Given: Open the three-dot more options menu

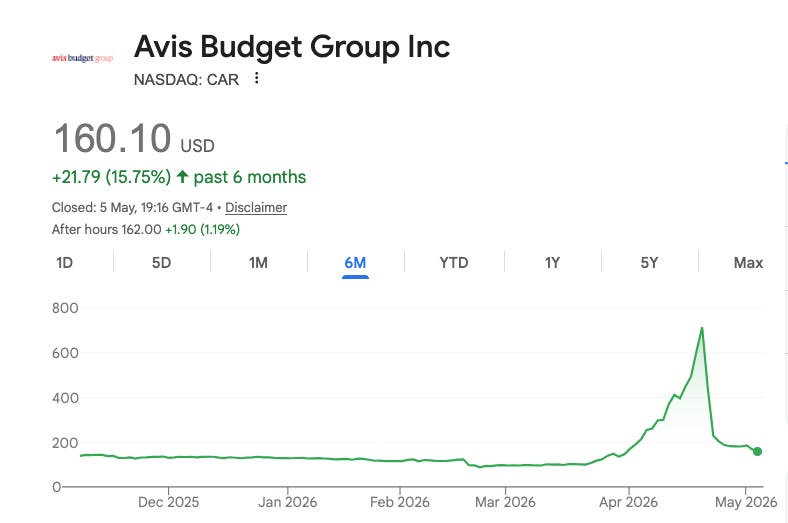Looking at the screenshot, I should (256, 78).
